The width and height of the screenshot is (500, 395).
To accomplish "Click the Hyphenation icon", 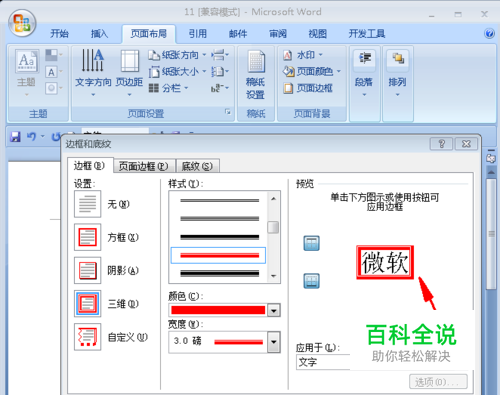I will click(x=220, y=88).
